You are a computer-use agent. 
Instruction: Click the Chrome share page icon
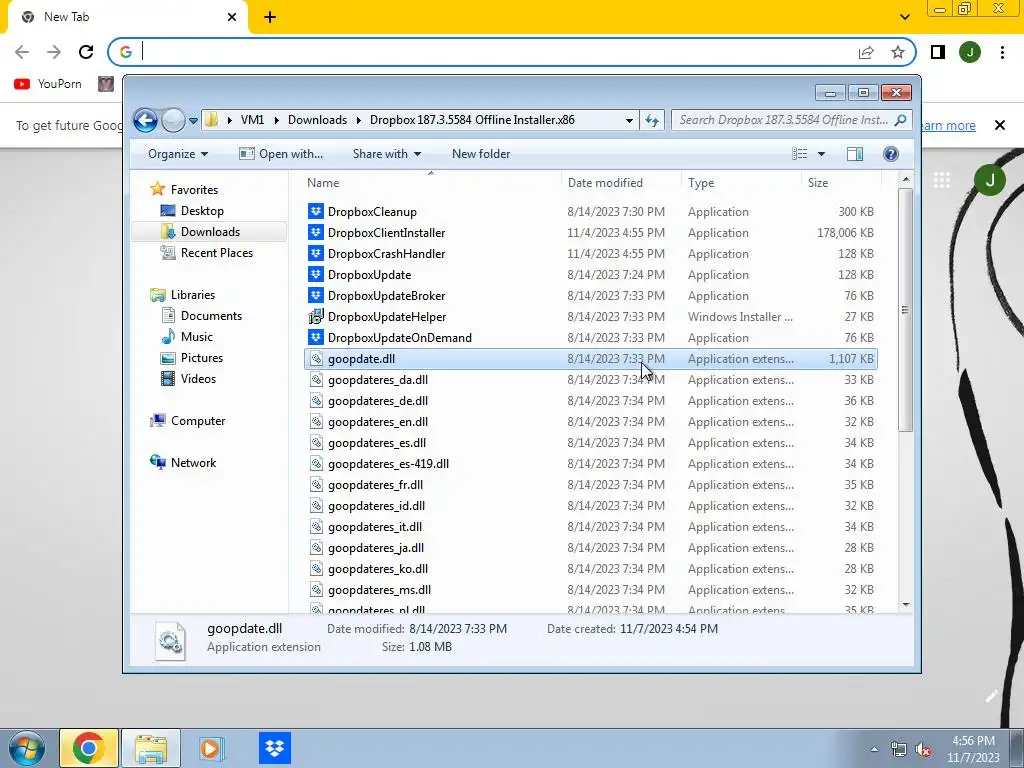(x=866, y=52)
